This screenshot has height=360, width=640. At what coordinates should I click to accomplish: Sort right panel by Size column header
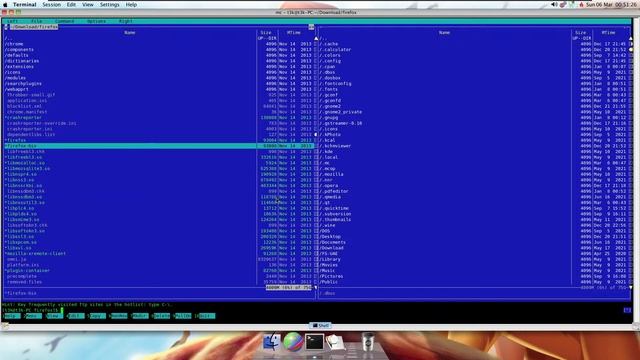pyautogui.click(x=580, y=32)
